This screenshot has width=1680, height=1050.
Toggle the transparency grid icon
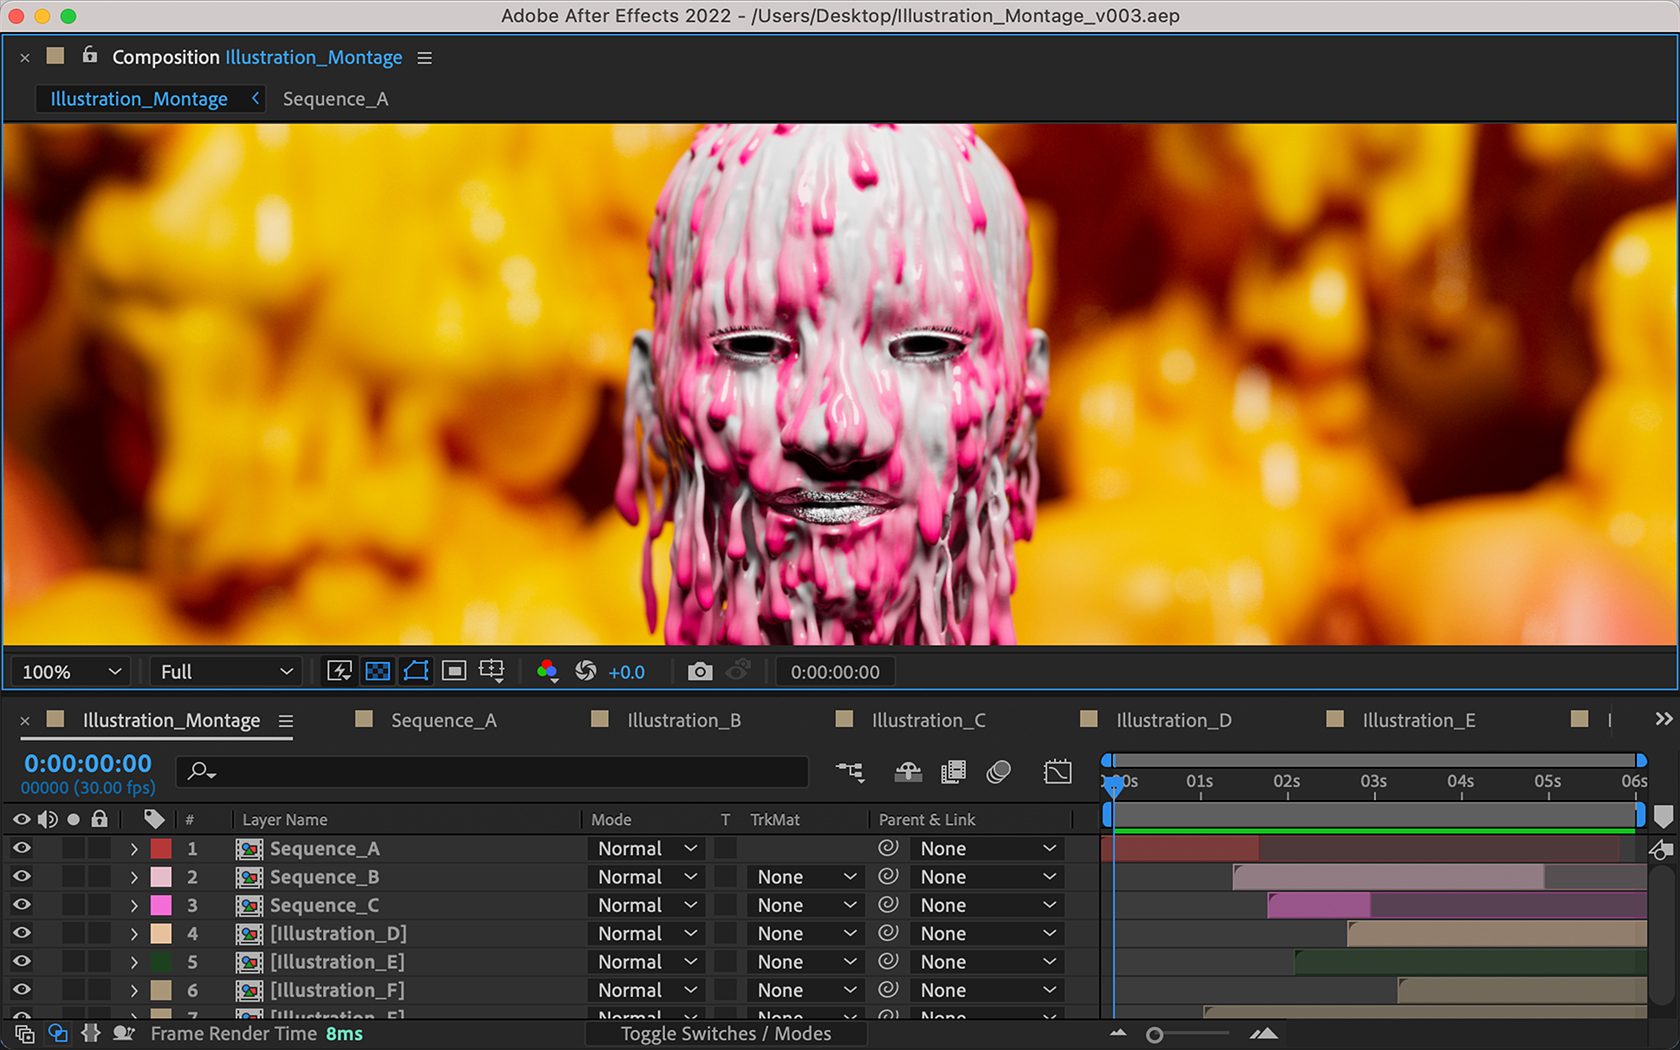pyautogui.click(x=378, y=672)
